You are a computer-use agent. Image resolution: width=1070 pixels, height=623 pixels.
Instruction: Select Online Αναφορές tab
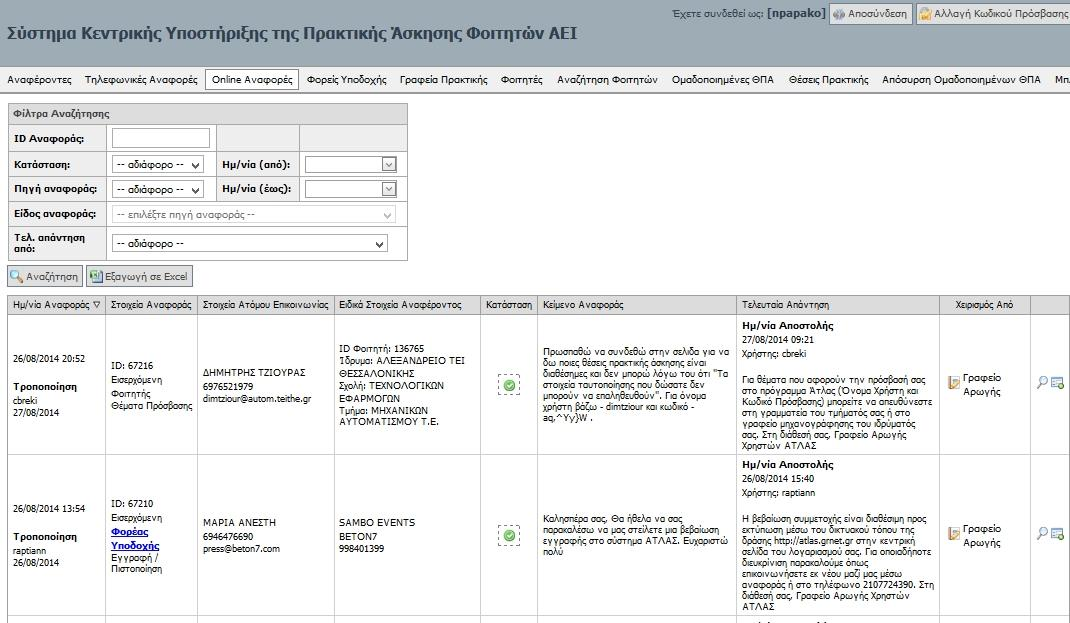252,80
